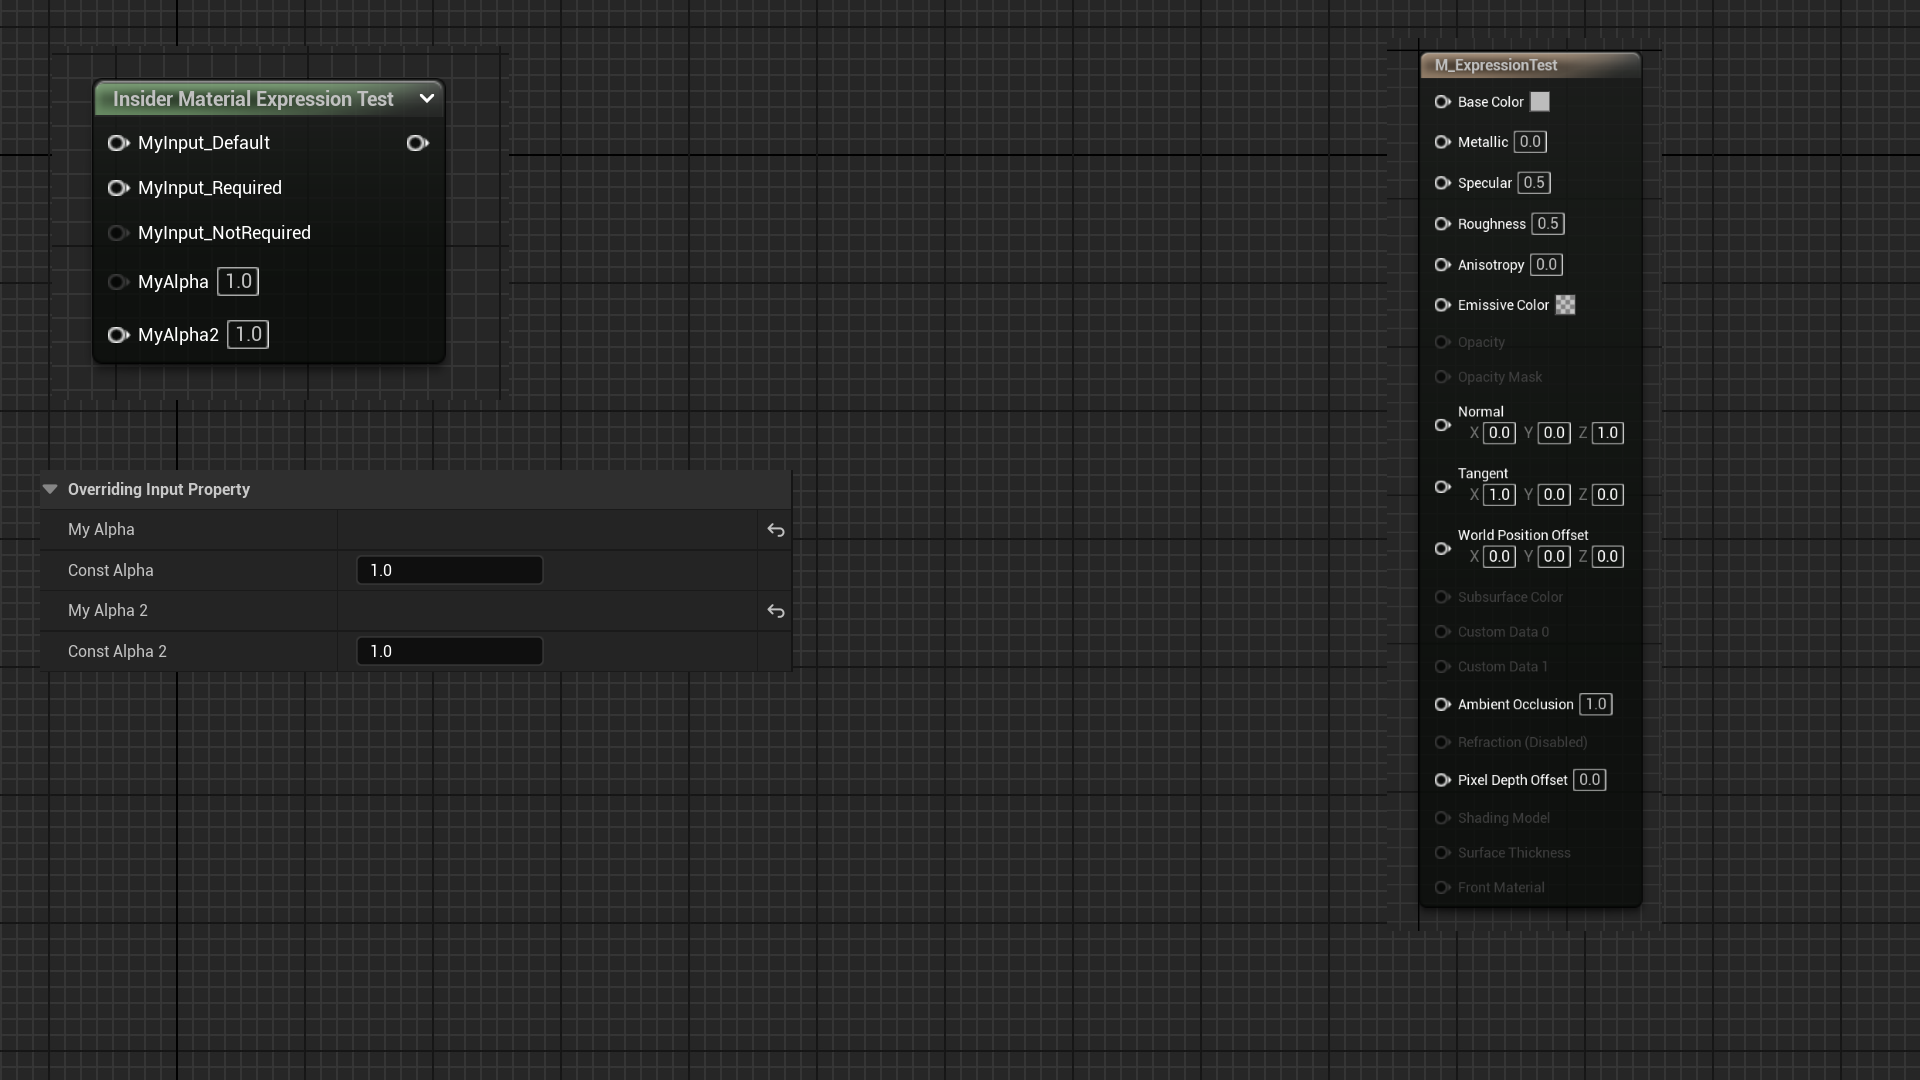Collapse the Insider Material Expression Test node
Image resolution: width=1920 pixels, height=1080 pixels.
(427, 98)
